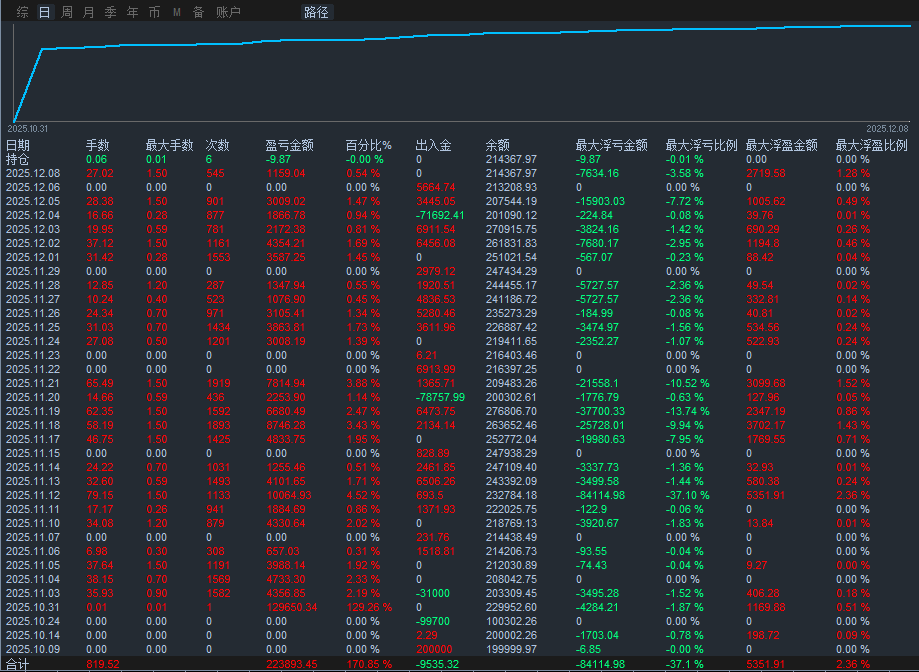Click lots value 46.75 on 2025.11.17

point(100,439)
